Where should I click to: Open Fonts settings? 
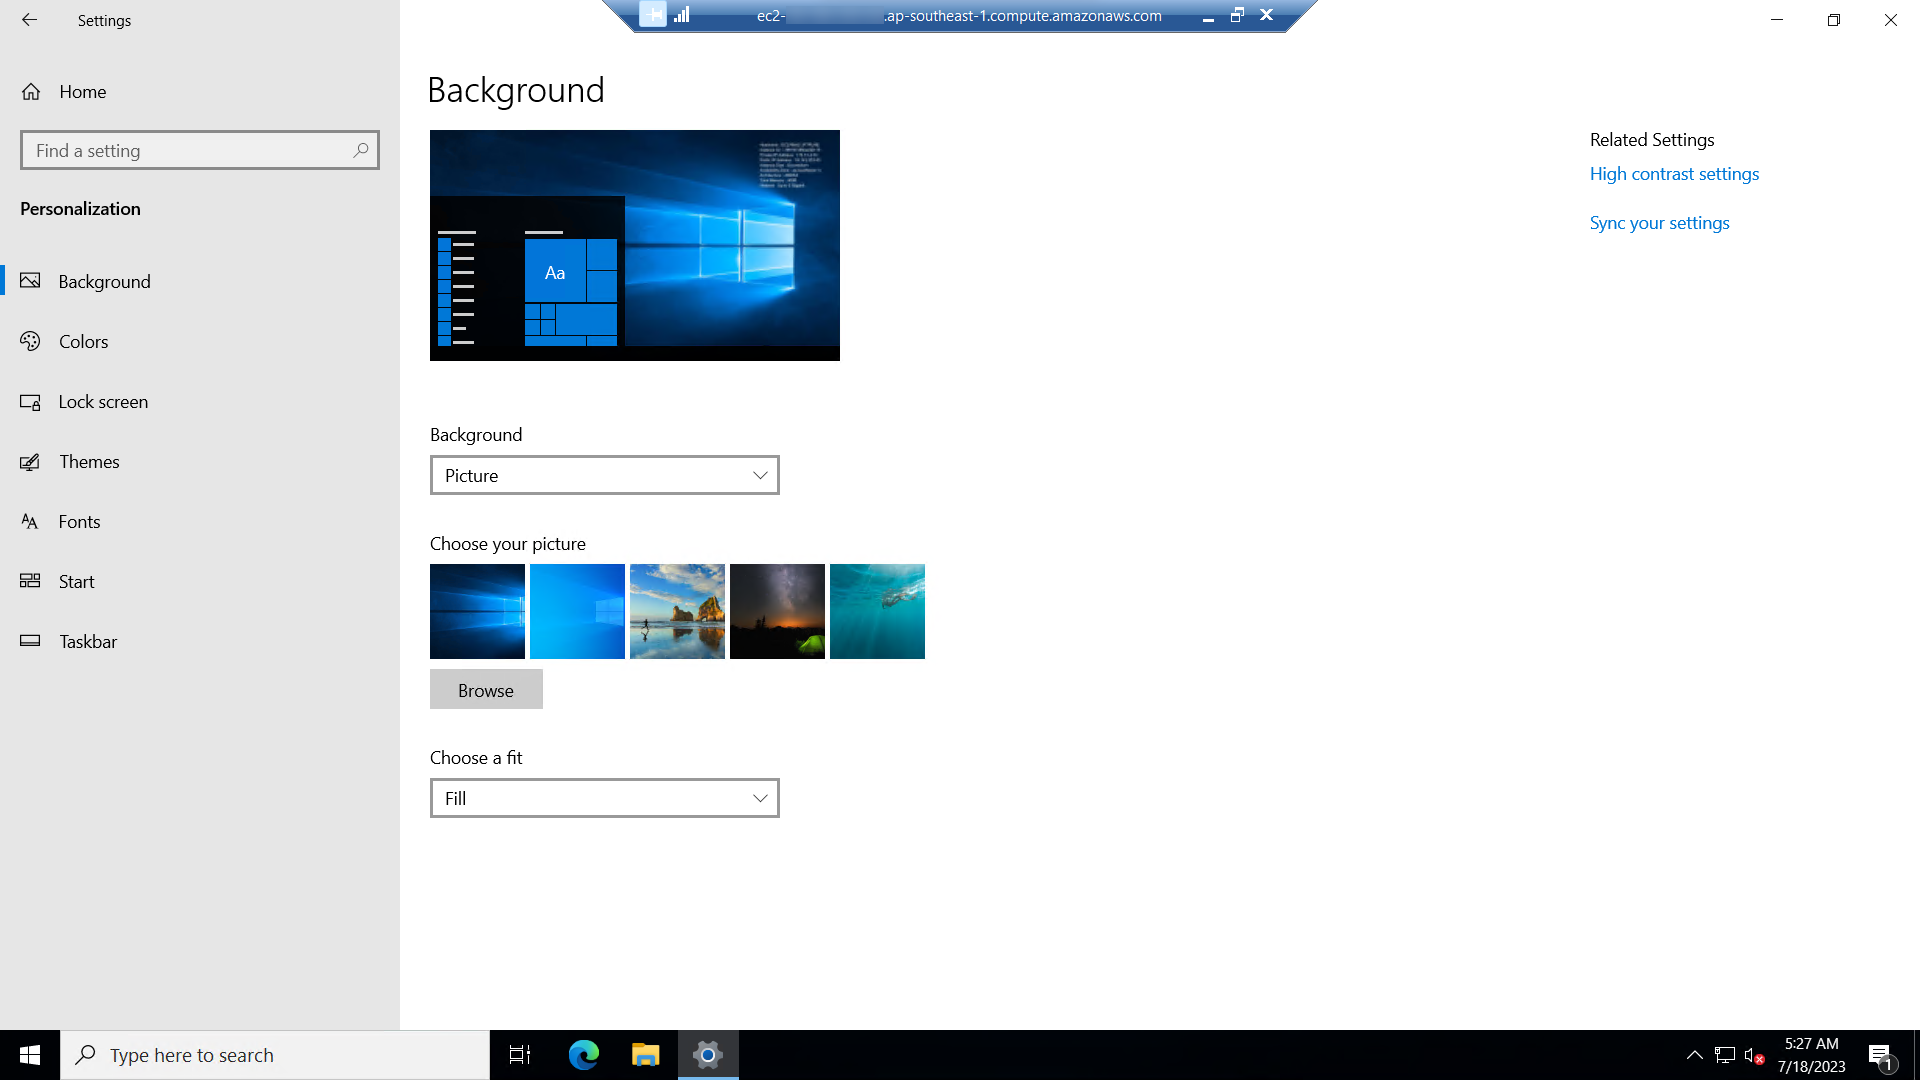click(x=79, y=521)
